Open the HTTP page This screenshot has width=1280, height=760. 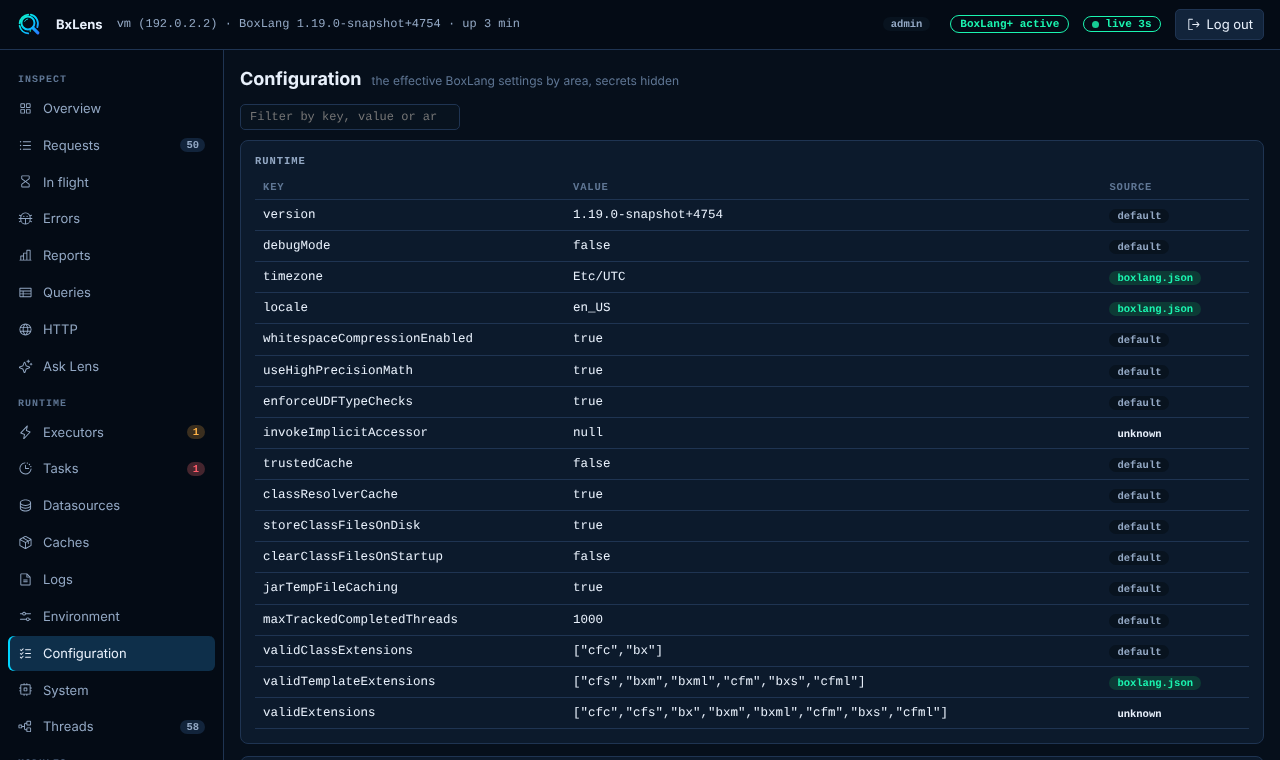coord(111,329)
